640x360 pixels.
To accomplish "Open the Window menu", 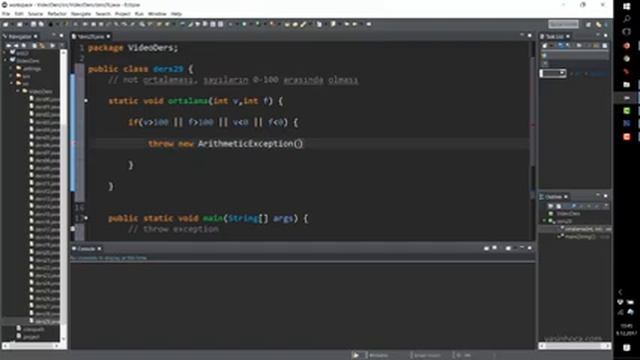I will [157, 14].
